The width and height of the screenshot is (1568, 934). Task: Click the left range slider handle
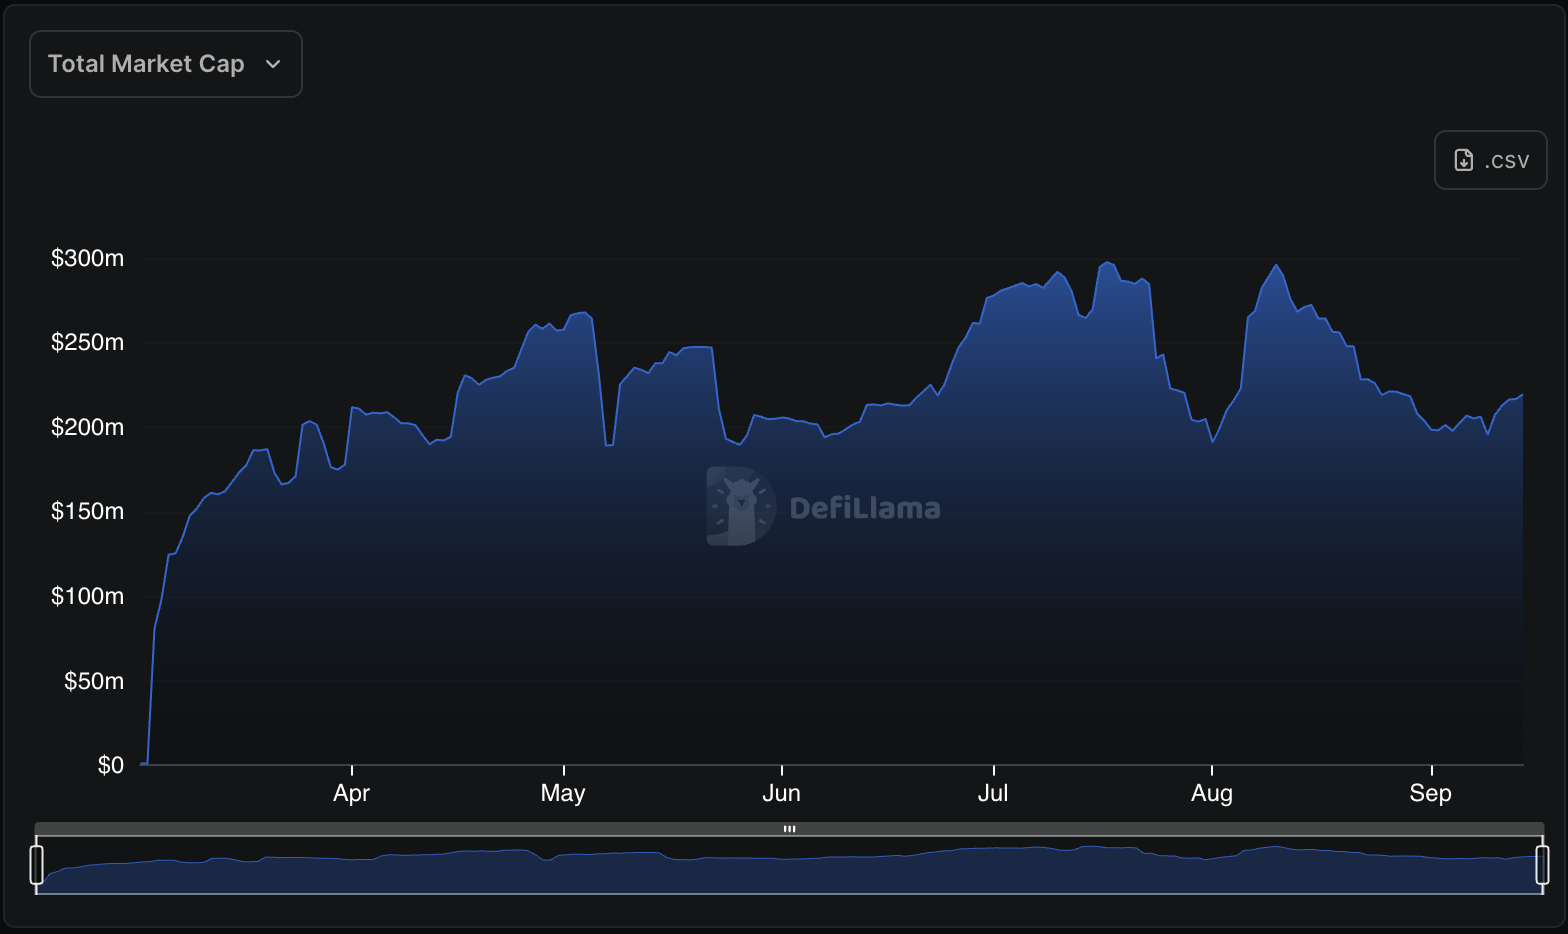(x=37, y=865)
